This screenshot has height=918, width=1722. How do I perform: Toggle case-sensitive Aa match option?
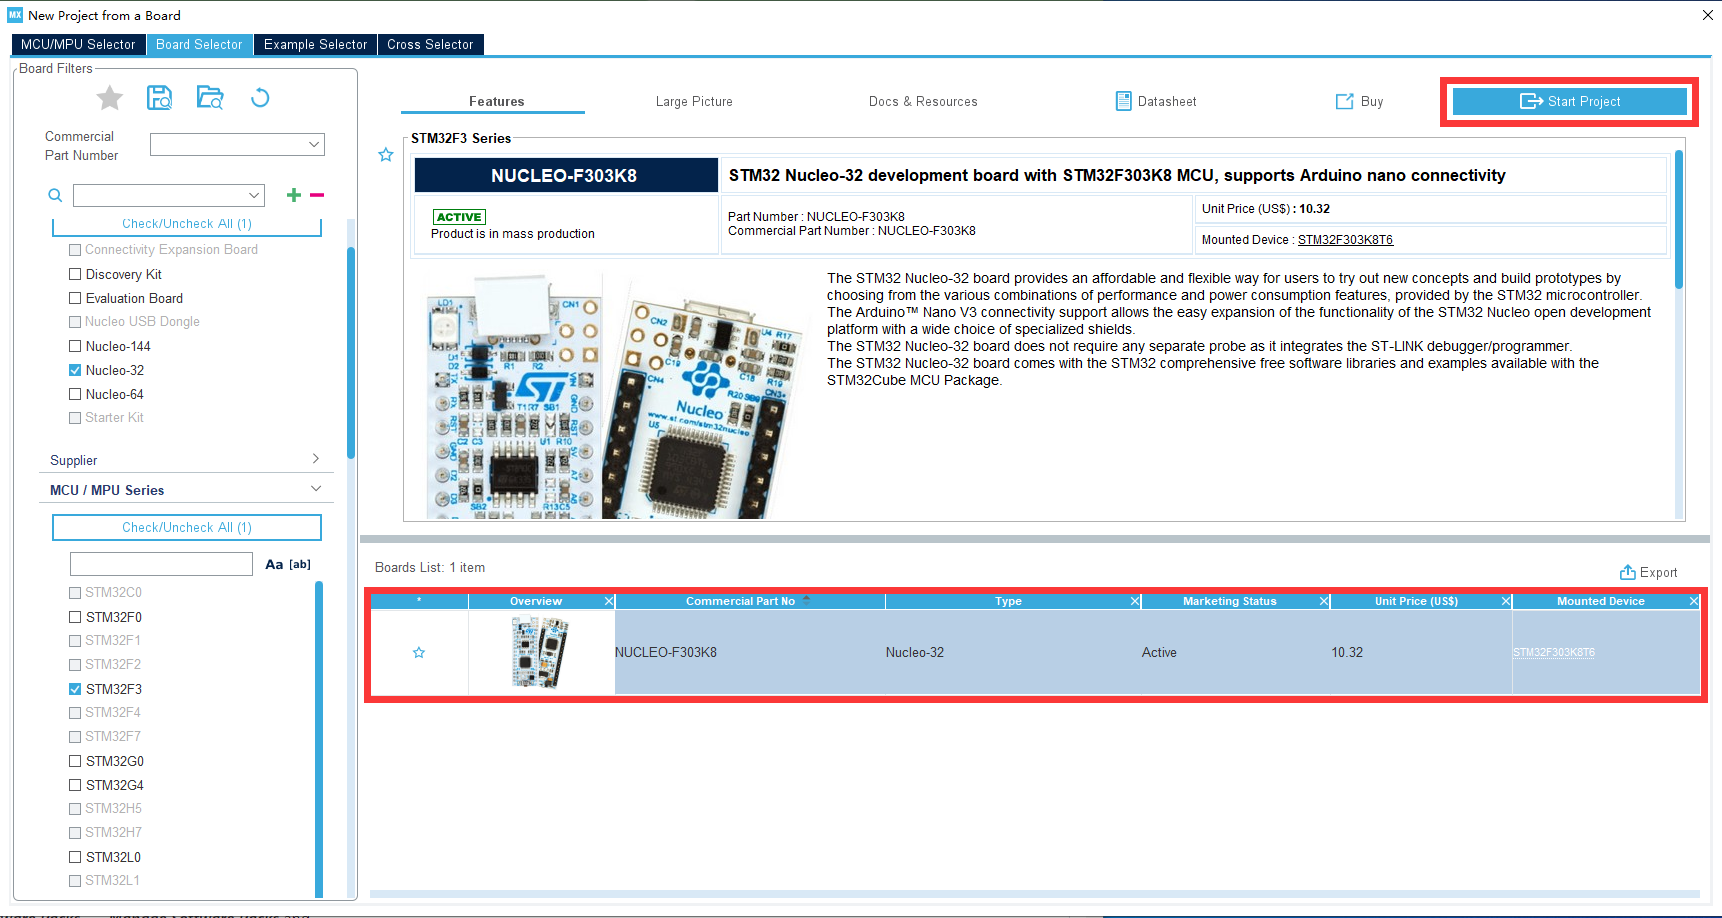tap(274, 564)
